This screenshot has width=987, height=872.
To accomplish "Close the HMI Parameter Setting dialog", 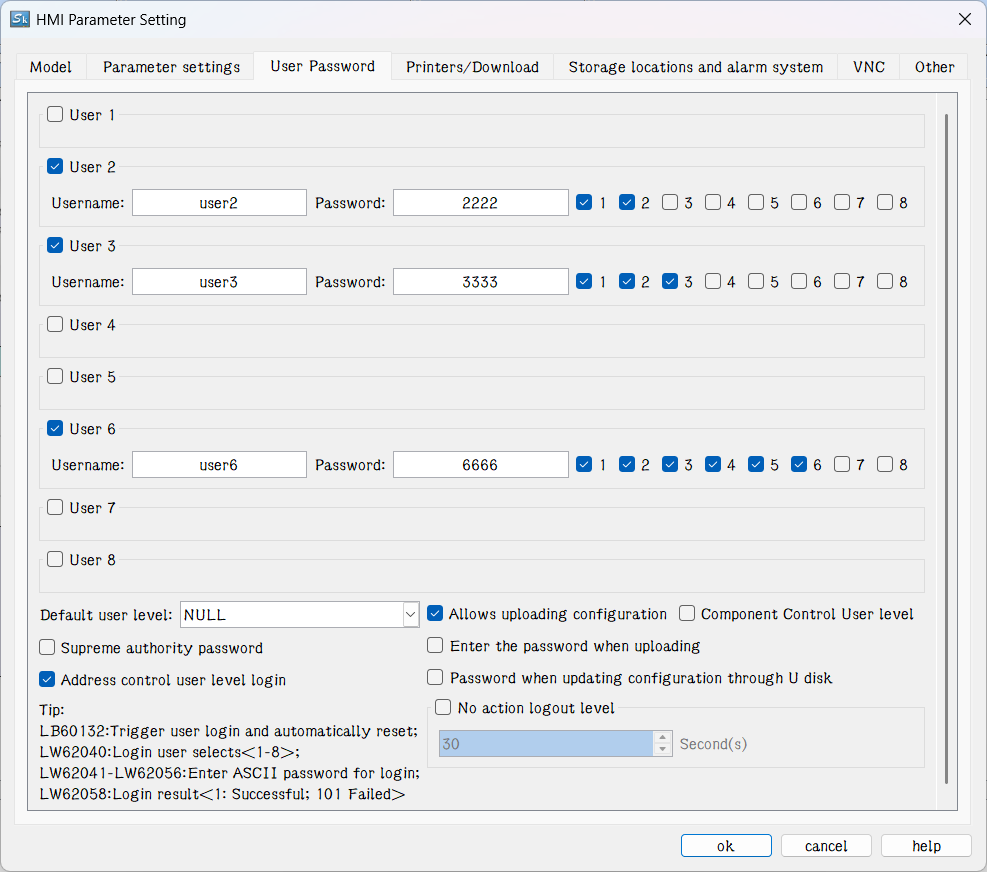I will click(964, 19).
